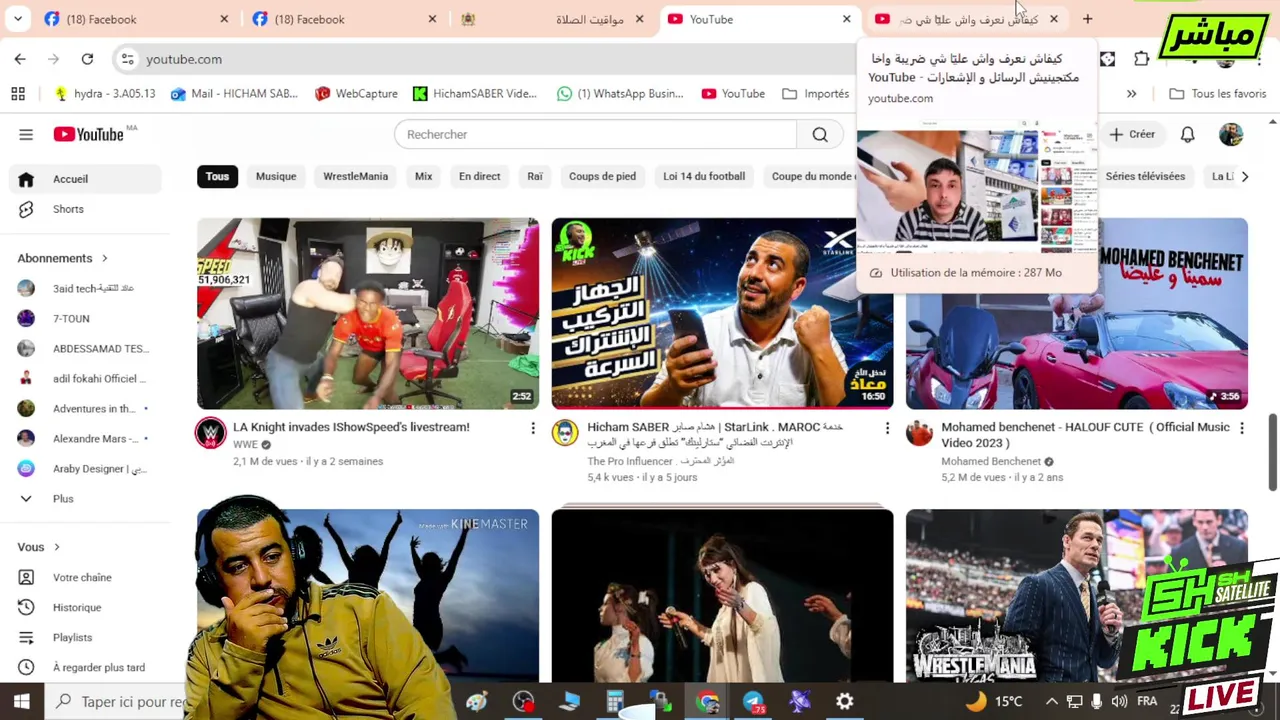The width and height of the screenshot is (1280, 720).
Task: Open hydra - 3.A05.13 bookmark
Action: click(105, 94)
